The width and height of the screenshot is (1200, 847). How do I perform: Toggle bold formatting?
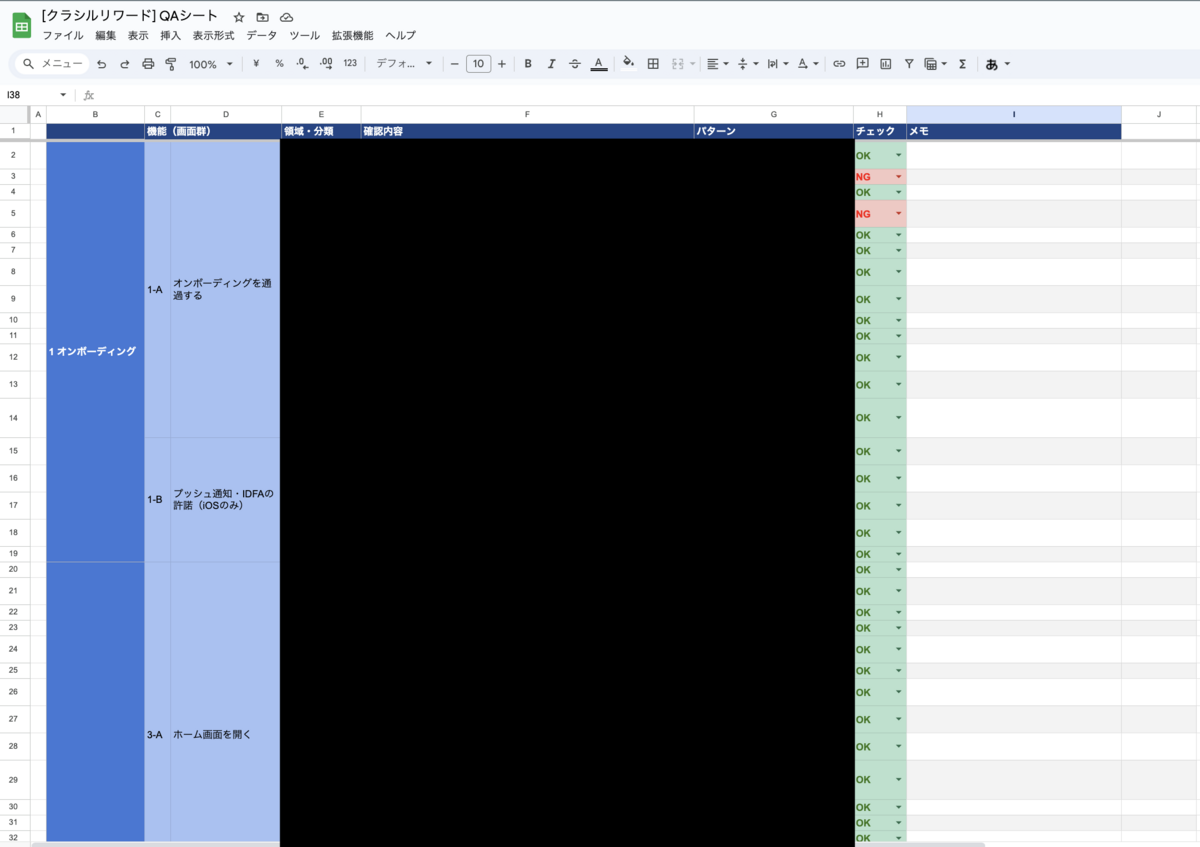[x=528, y=64]
